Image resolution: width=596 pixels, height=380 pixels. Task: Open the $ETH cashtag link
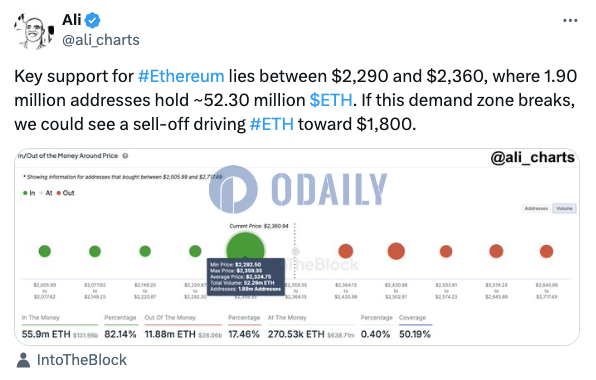click(331, 100)
